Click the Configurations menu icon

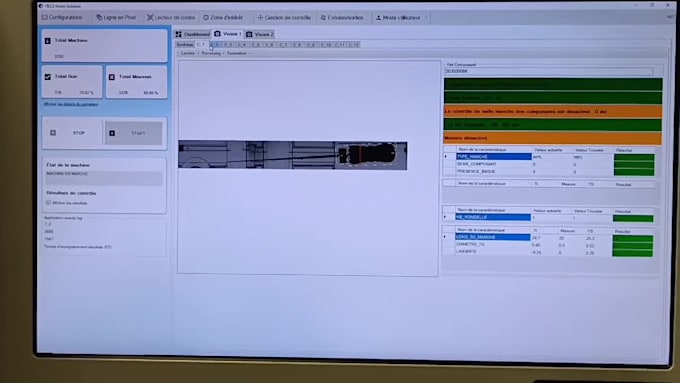45,17
